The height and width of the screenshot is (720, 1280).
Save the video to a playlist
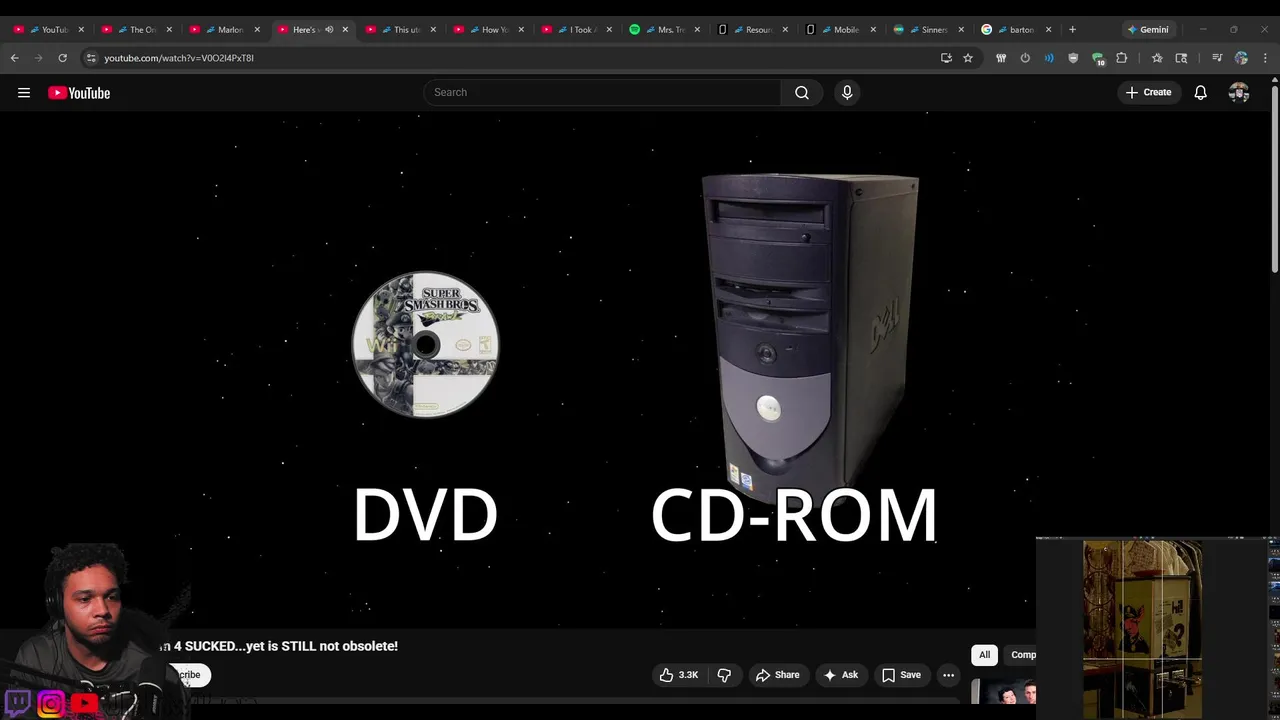900,675
